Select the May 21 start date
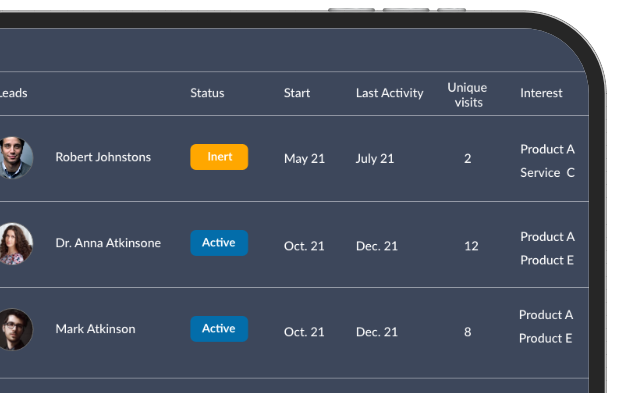 (304, 159)
